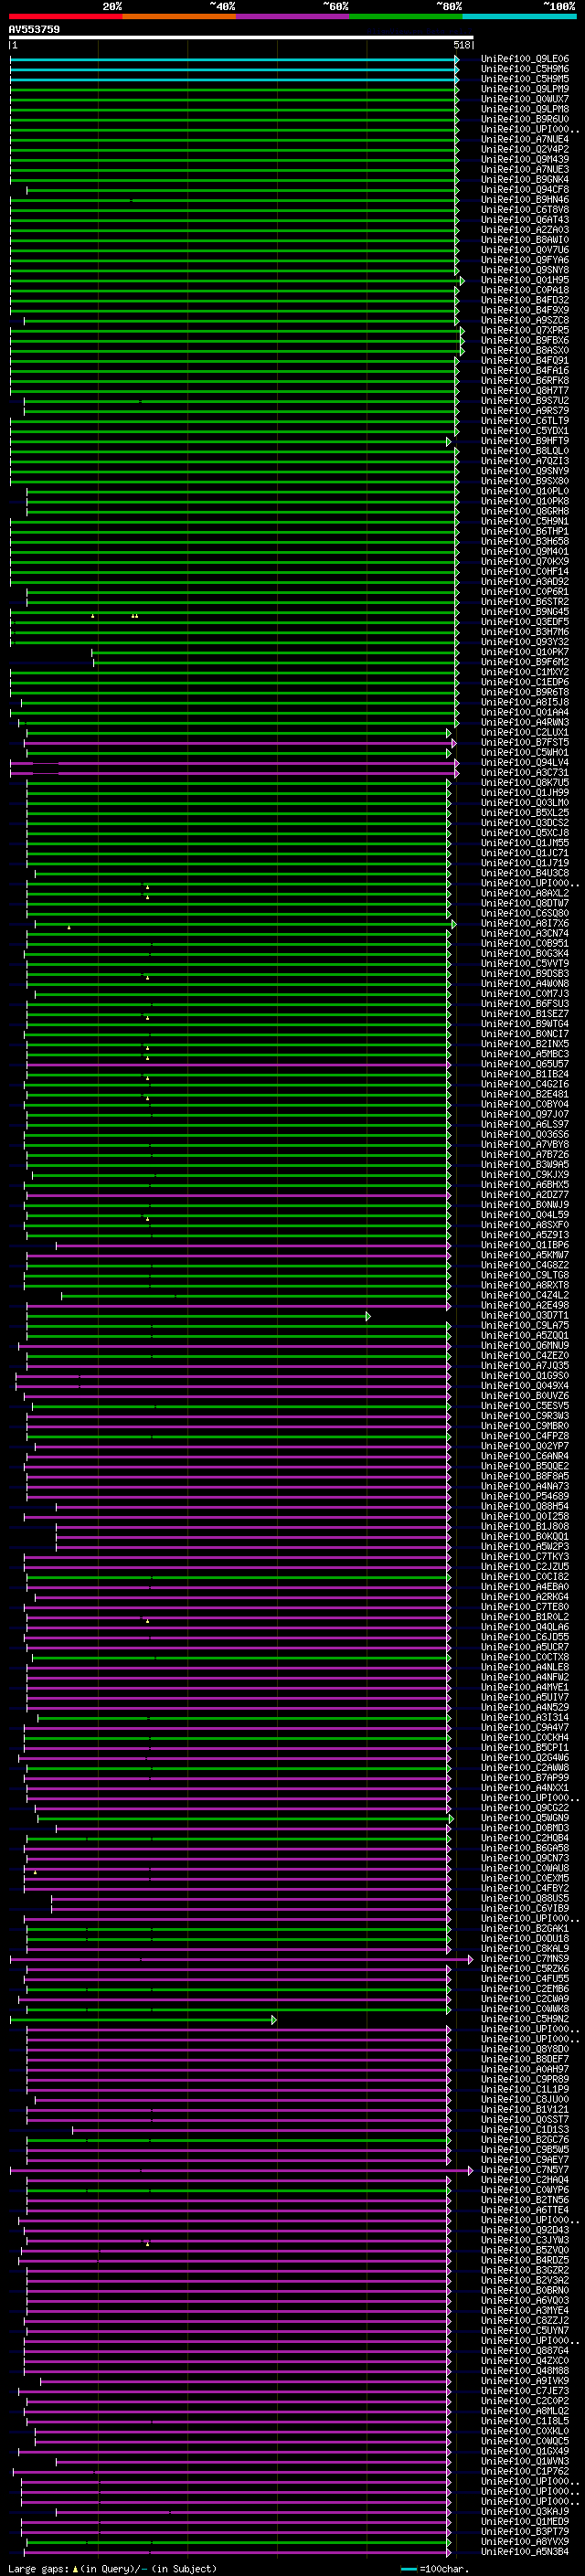
Task: Select the UniRef100_B2E481 entry
Action: coord(525,1094)
